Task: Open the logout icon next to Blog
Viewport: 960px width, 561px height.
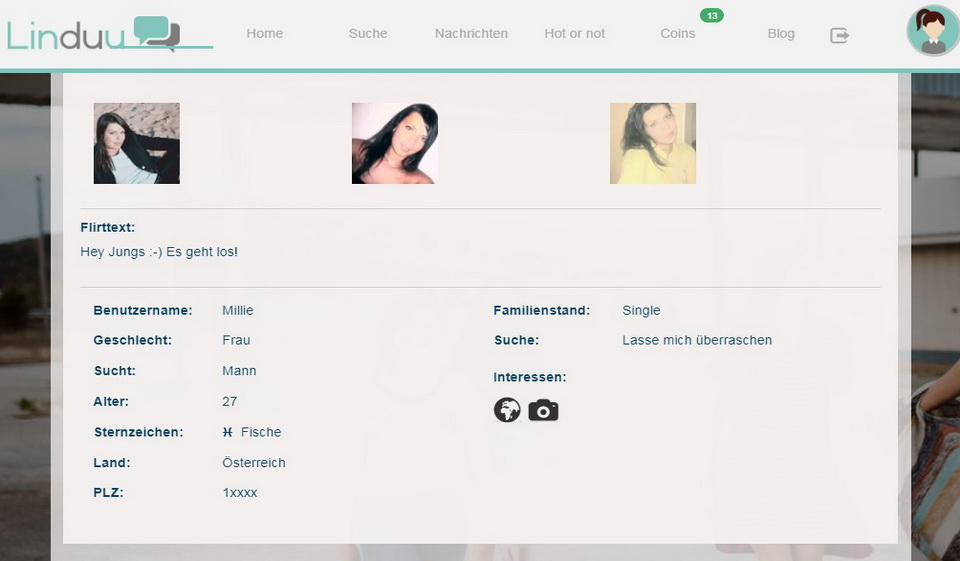Action: click(x=839, y=36)
